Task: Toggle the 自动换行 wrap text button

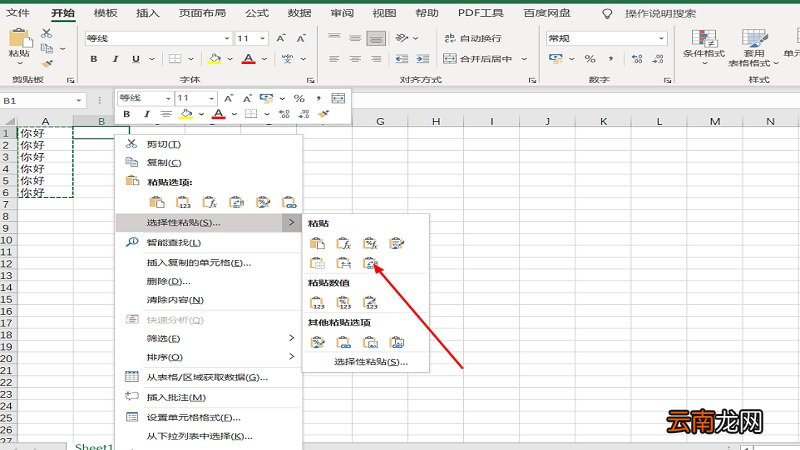Action: (x=473, y=38)
